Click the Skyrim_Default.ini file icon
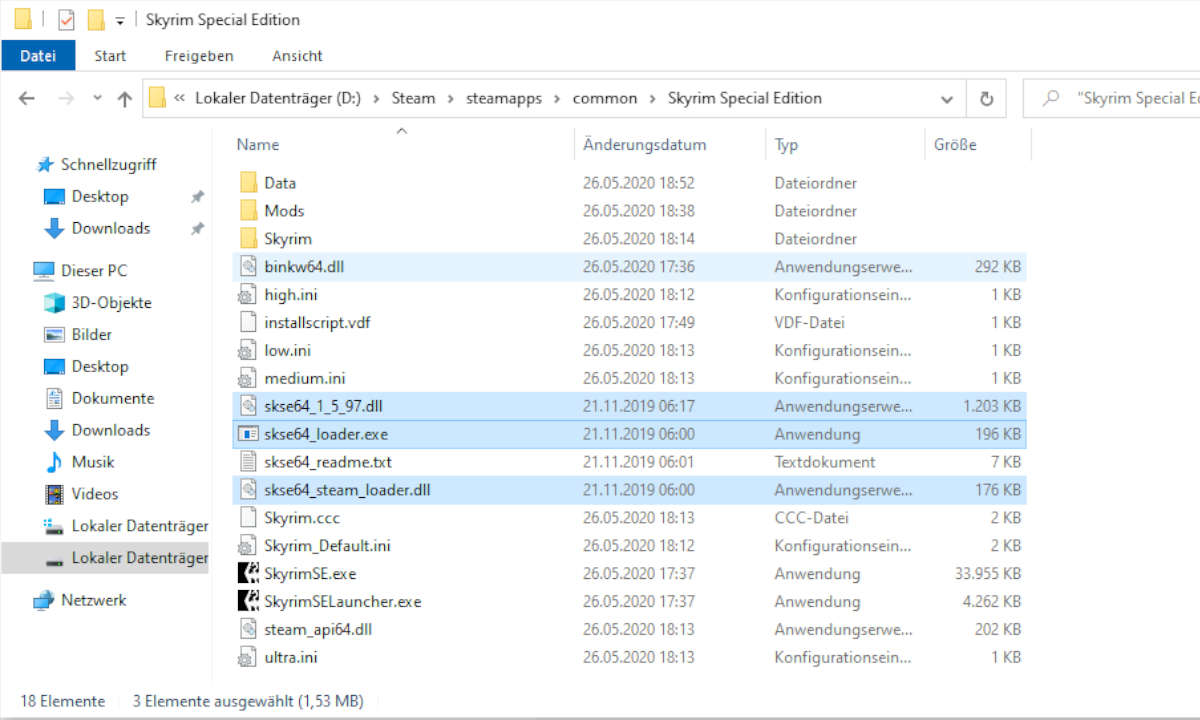The image size is (1200, 720). 248,546
